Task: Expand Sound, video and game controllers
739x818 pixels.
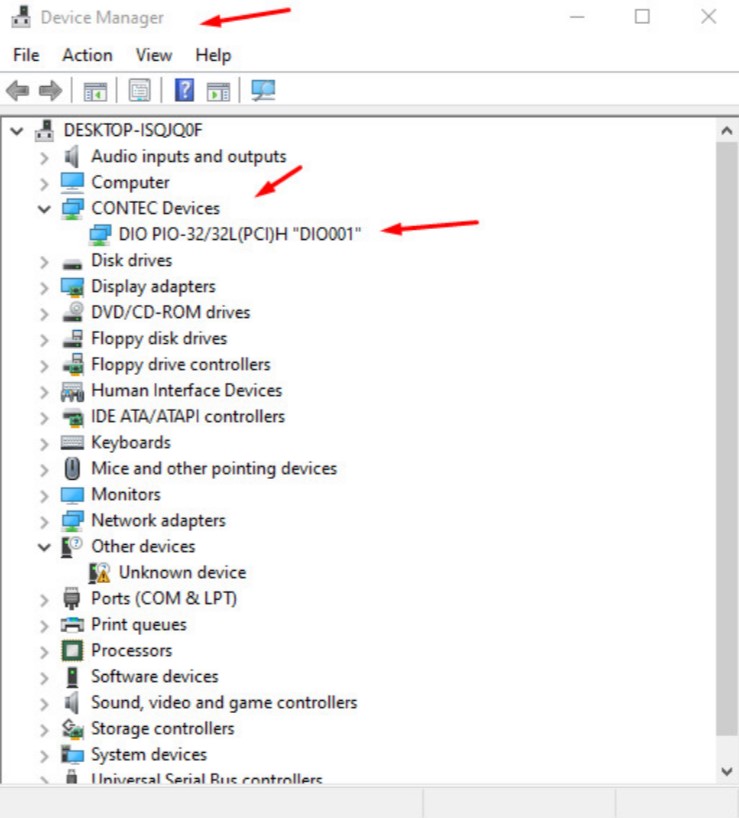Action: point(44,704)
